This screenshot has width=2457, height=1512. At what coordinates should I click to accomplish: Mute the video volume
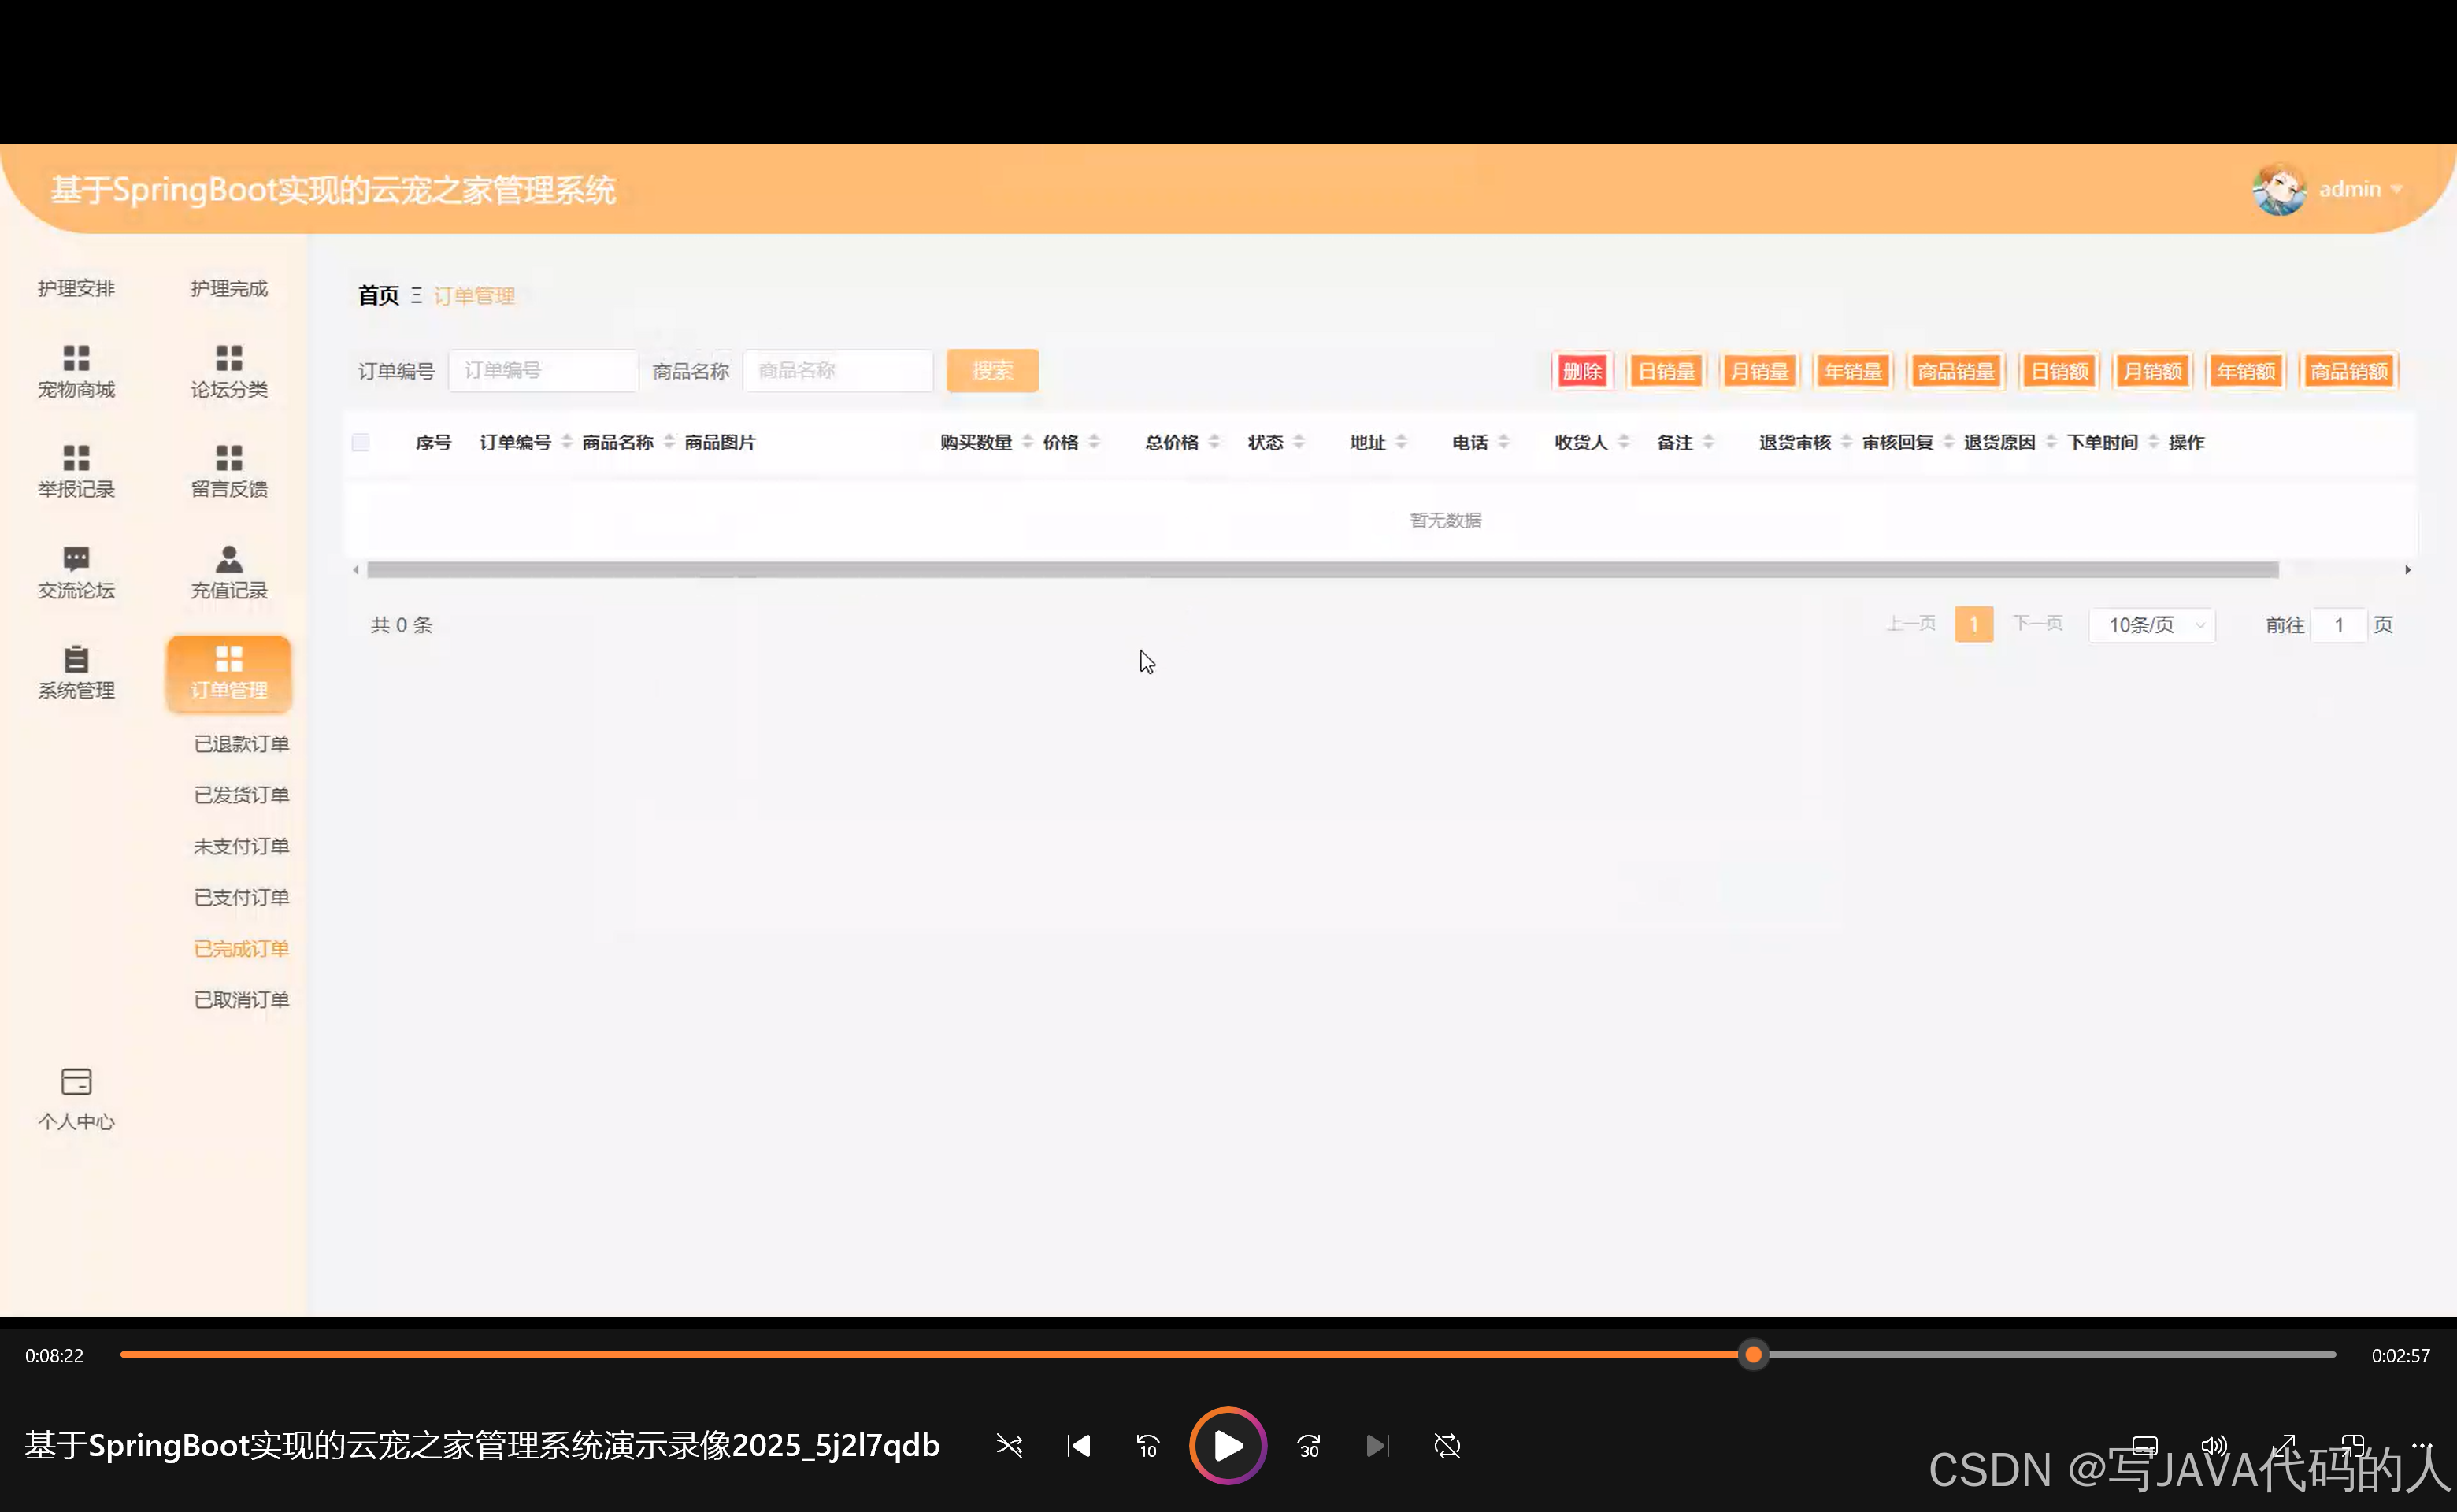(2214, 1445)
